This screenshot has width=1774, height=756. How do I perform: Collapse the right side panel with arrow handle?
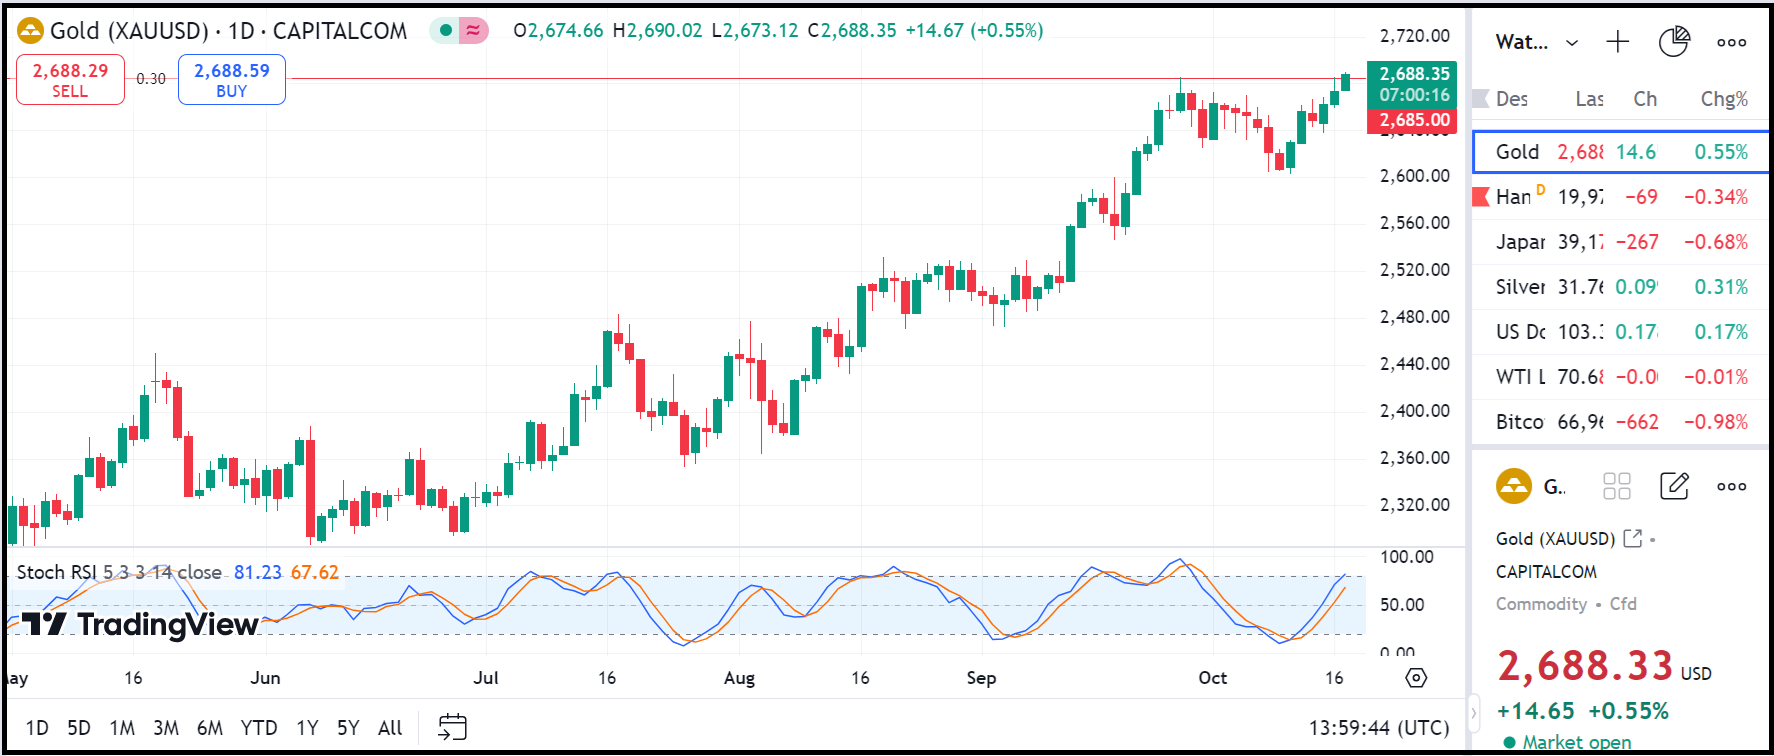point(1472,714)
